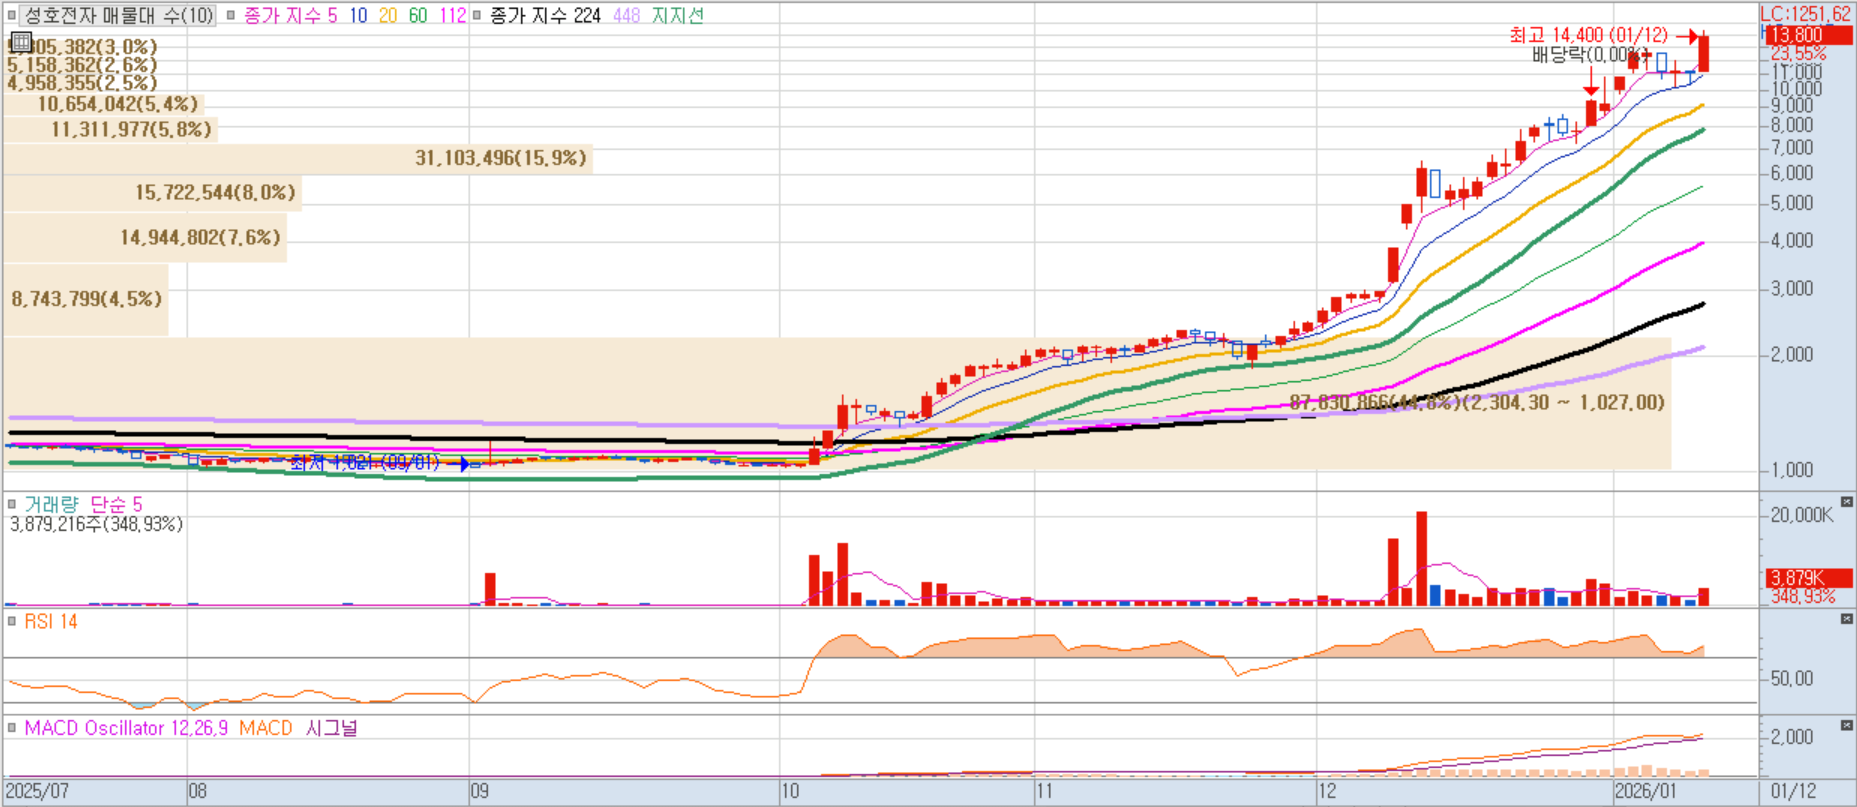Toggle the RSI 14 legend marker
The image size is (1857, 807).
point(12,621)
